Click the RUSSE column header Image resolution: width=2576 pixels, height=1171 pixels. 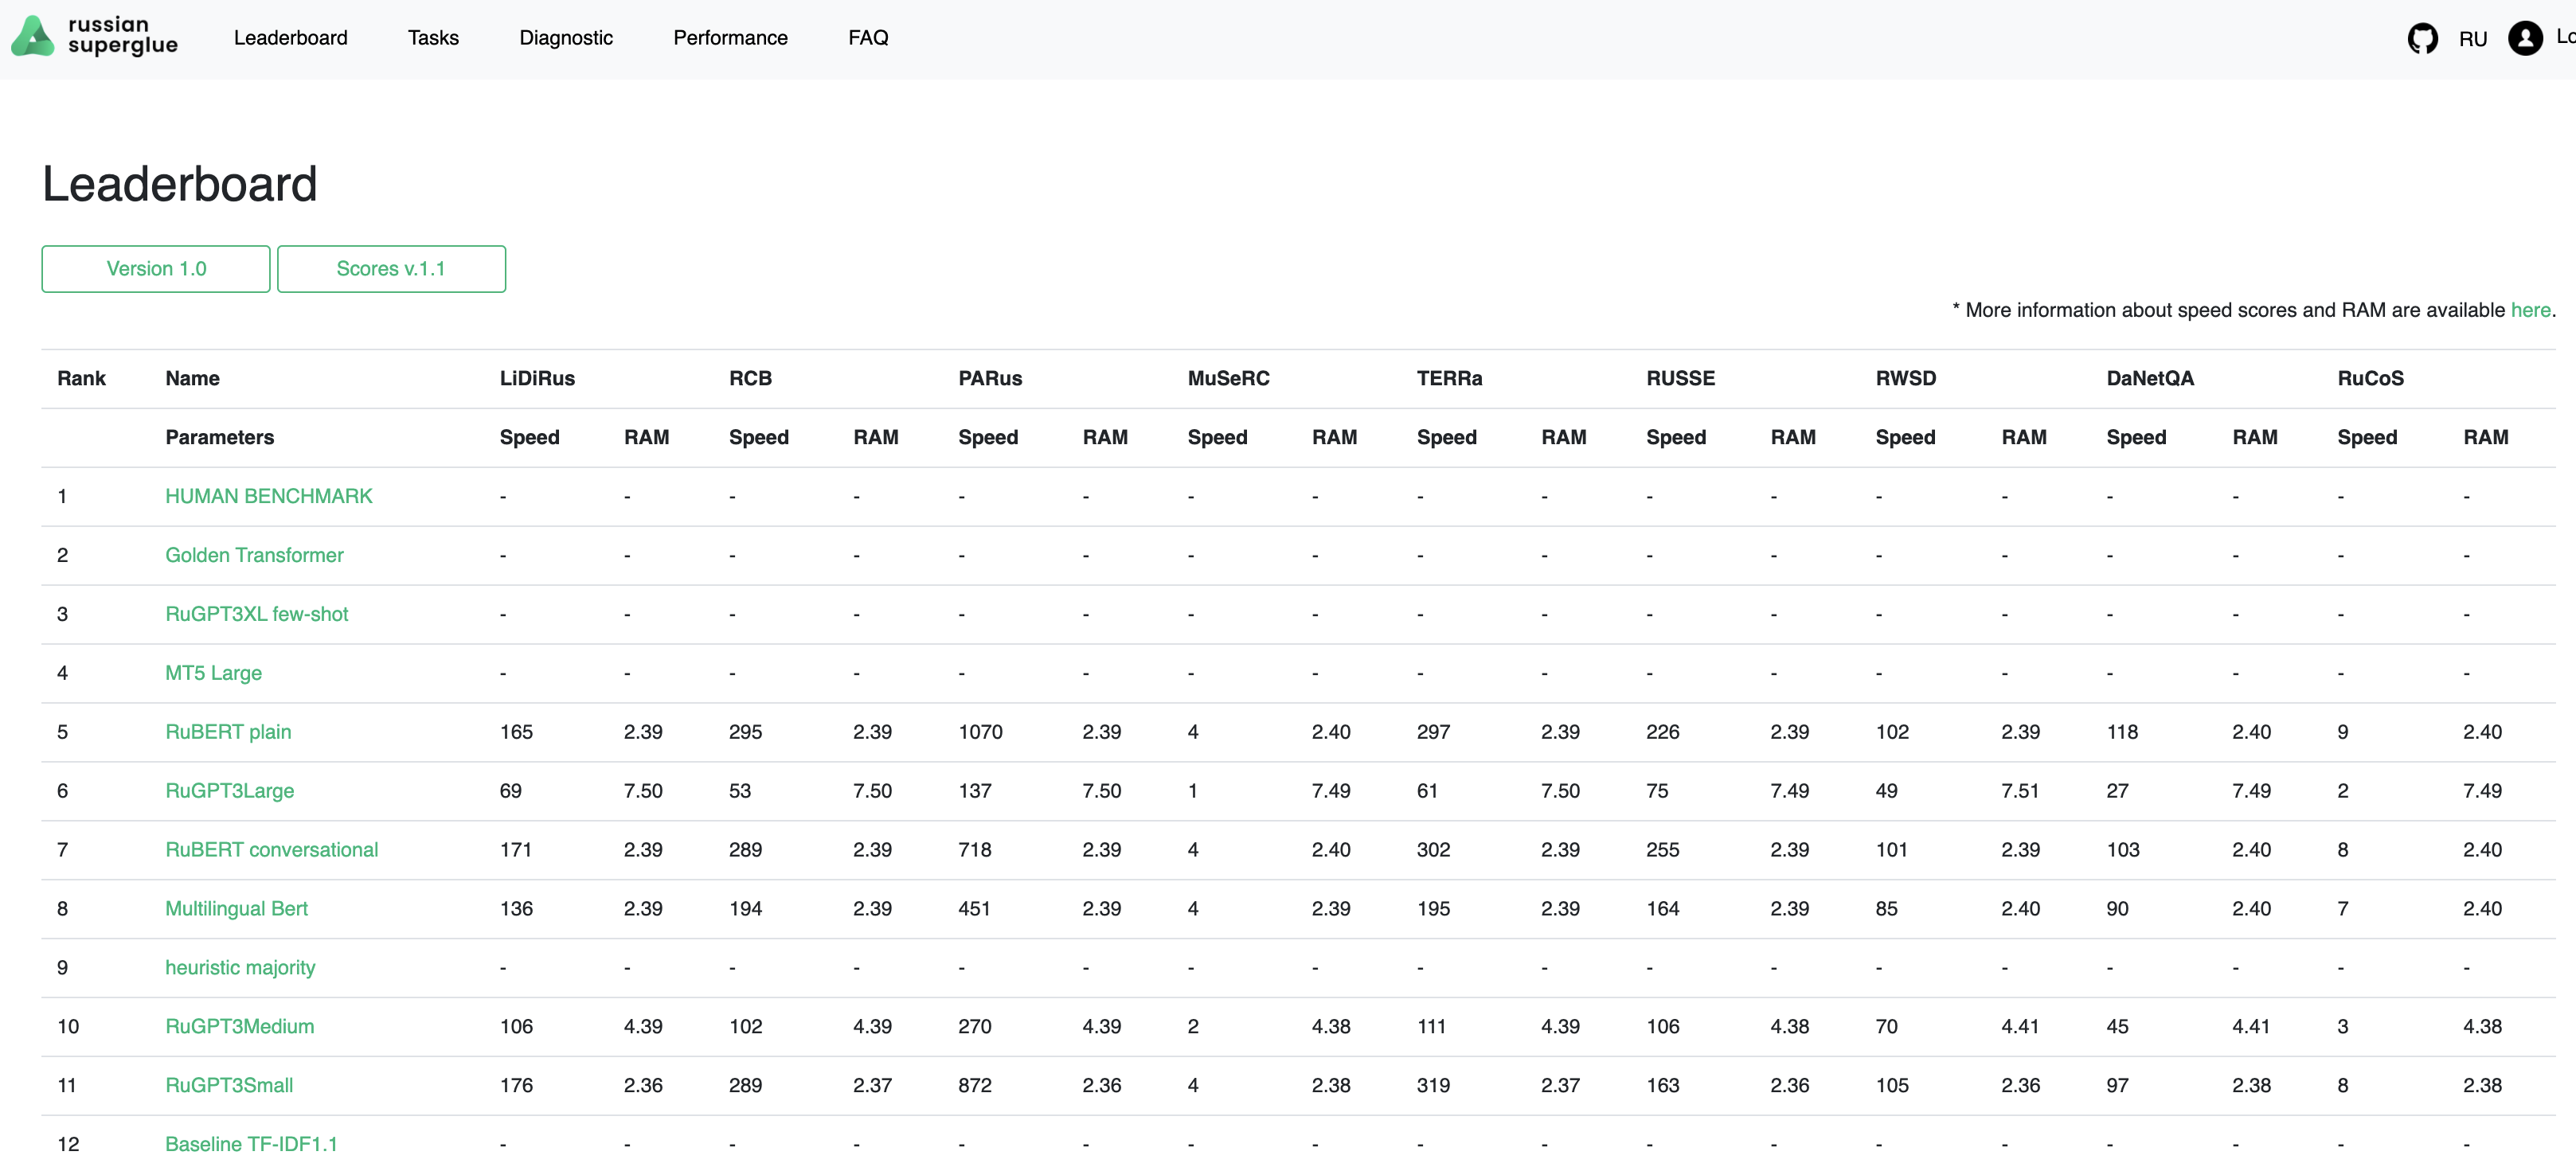1680,379
